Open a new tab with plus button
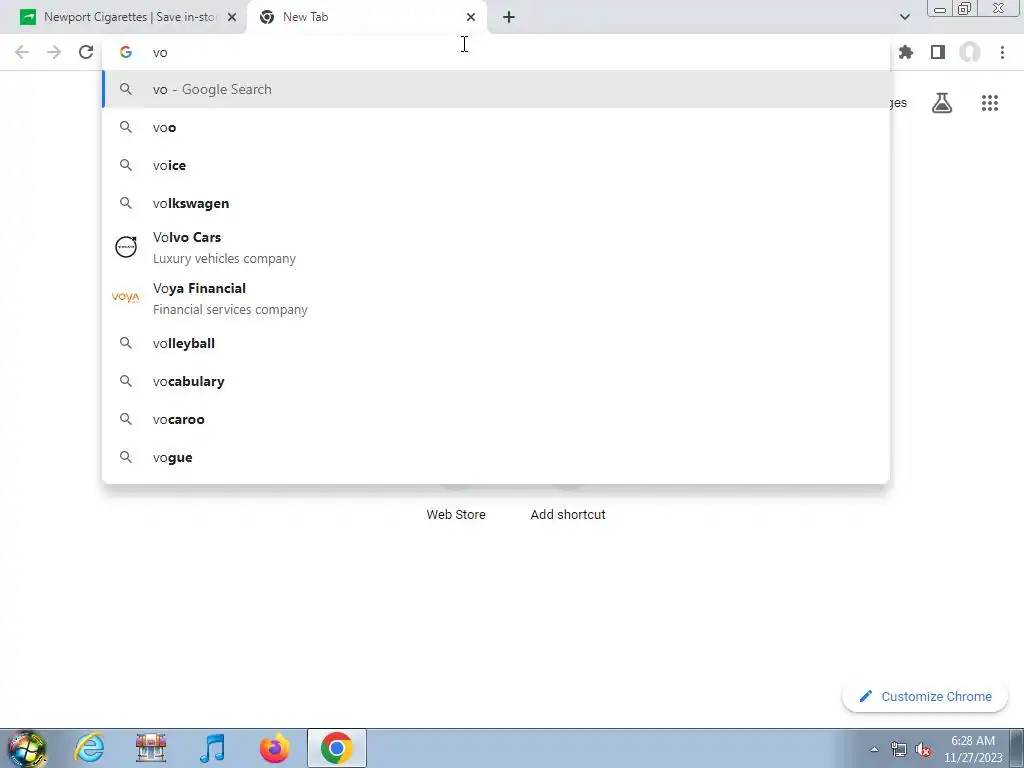The image size is (1024, 768). pyautogui.click(x=509, y=17)
